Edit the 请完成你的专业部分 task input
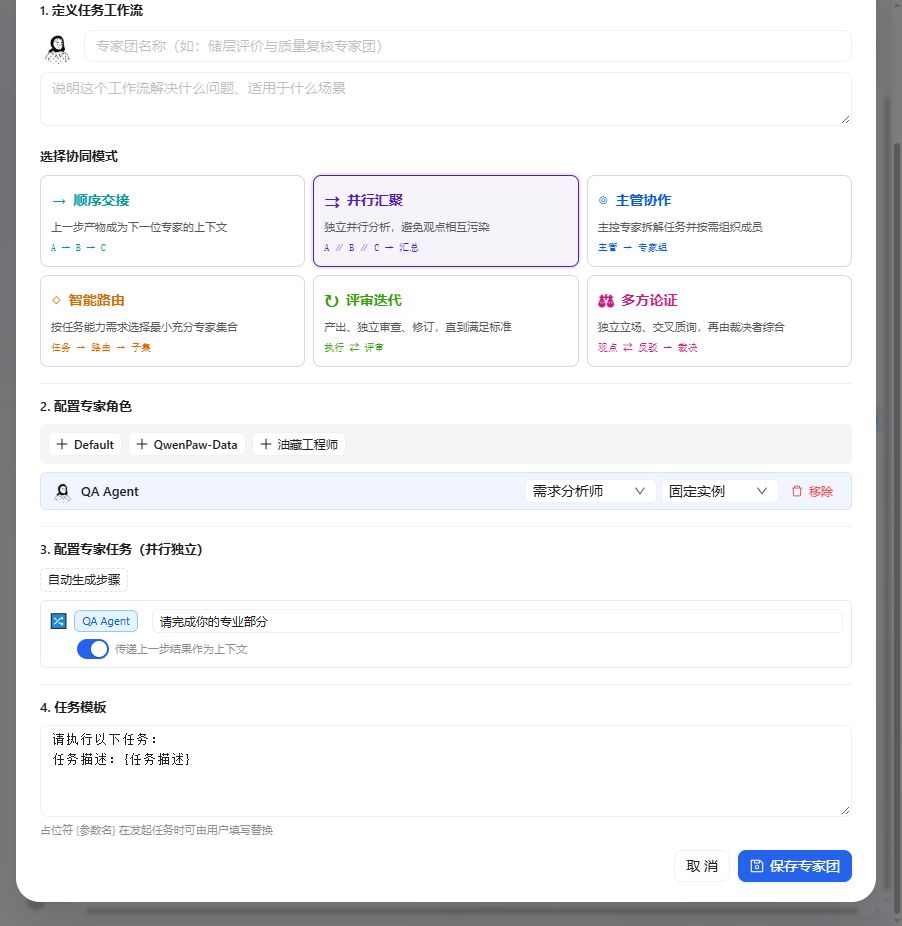 [497, 621]
